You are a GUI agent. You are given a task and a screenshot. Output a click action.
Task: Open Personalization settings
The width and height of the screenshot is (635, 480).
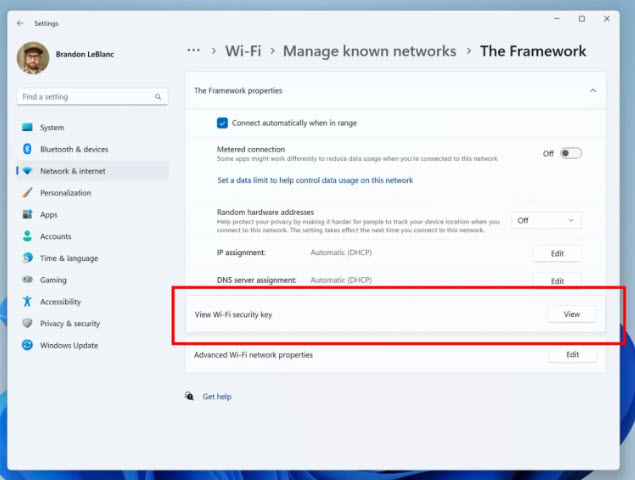click(92, 193)
